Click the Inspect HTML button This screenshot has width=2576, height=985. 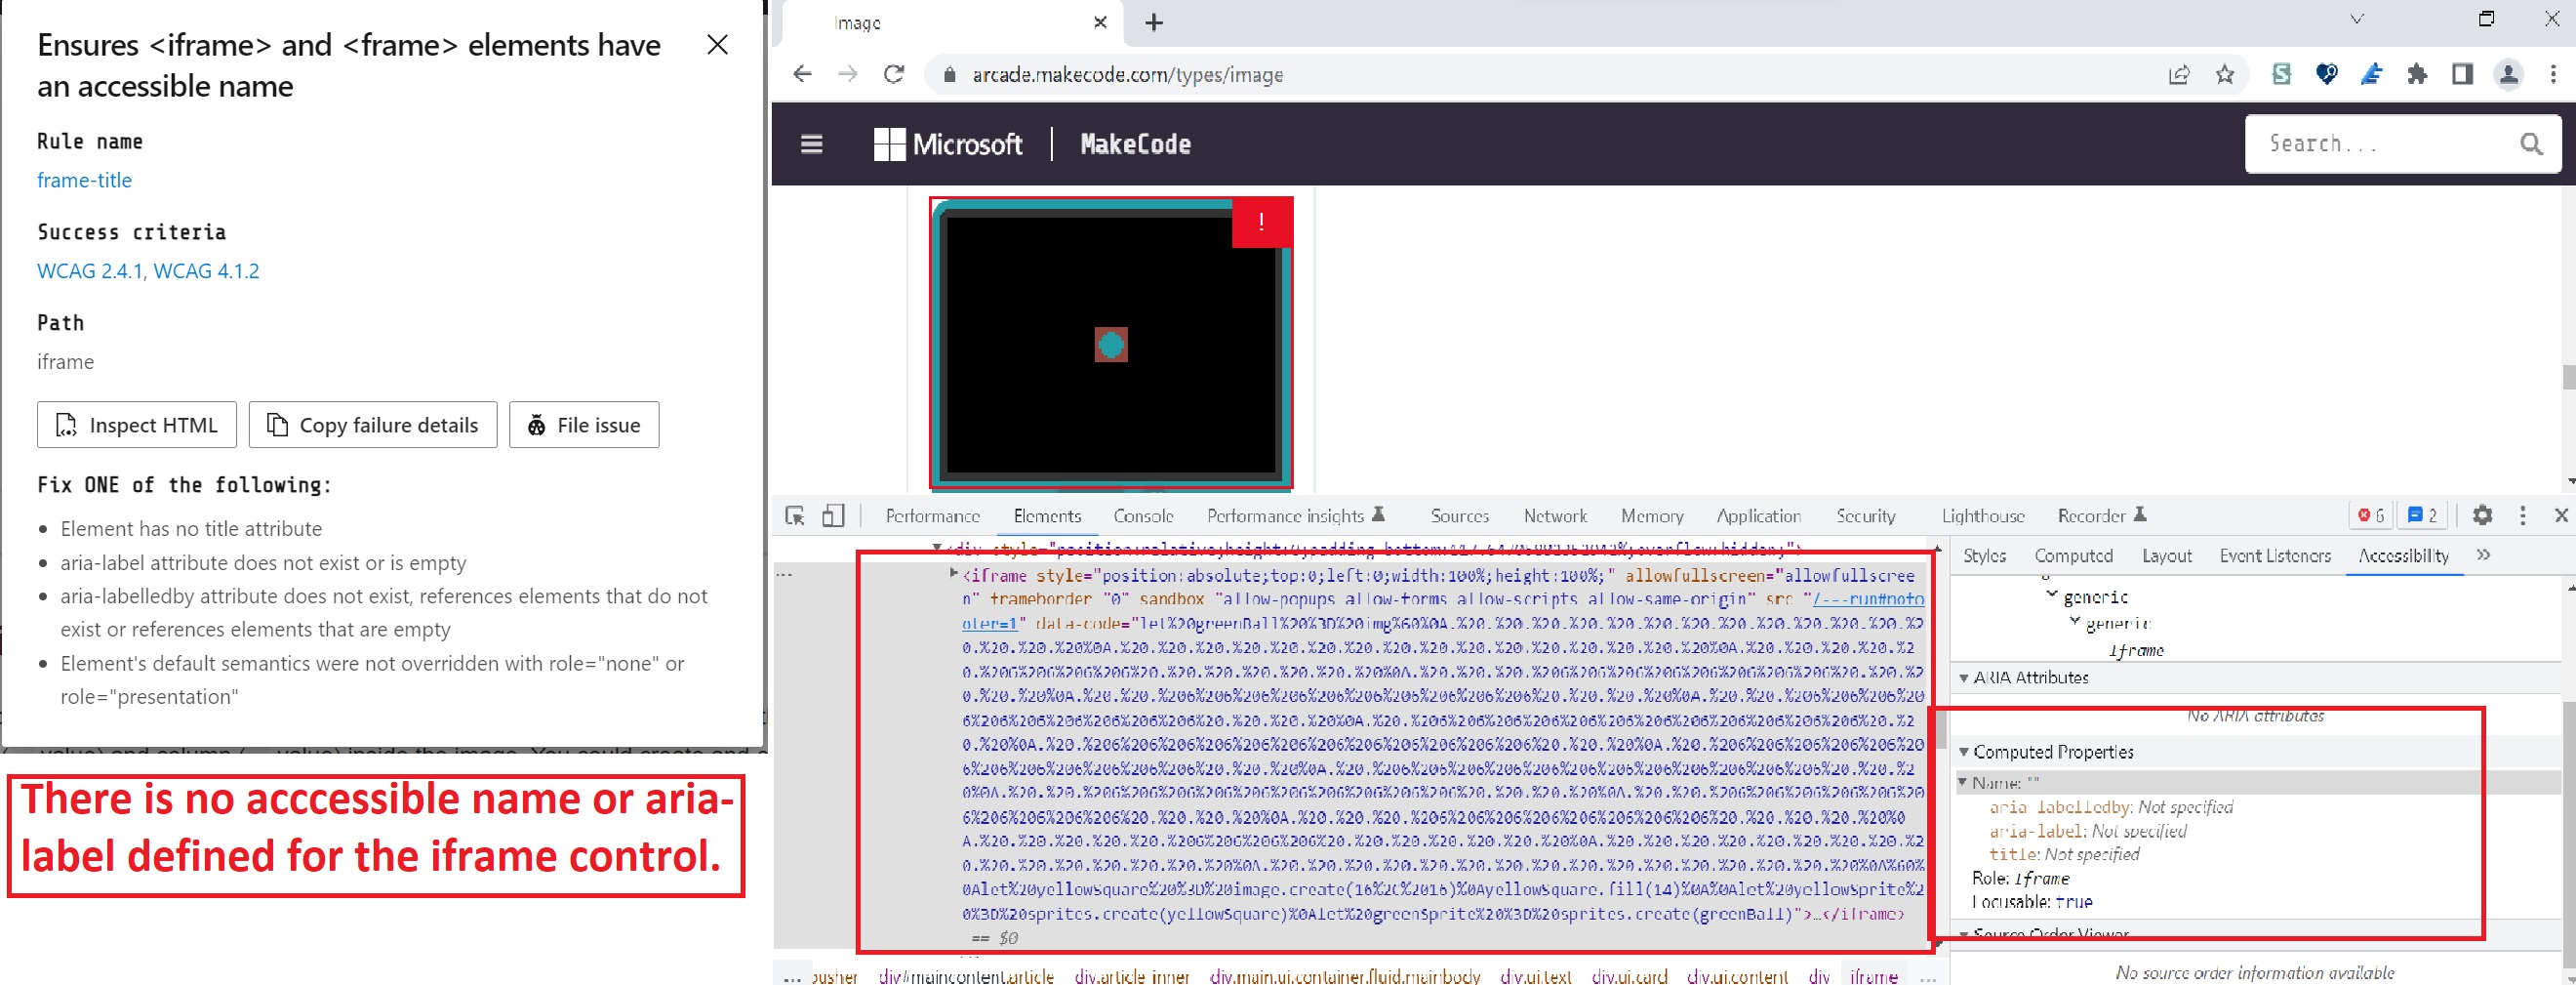coord(137,424)
